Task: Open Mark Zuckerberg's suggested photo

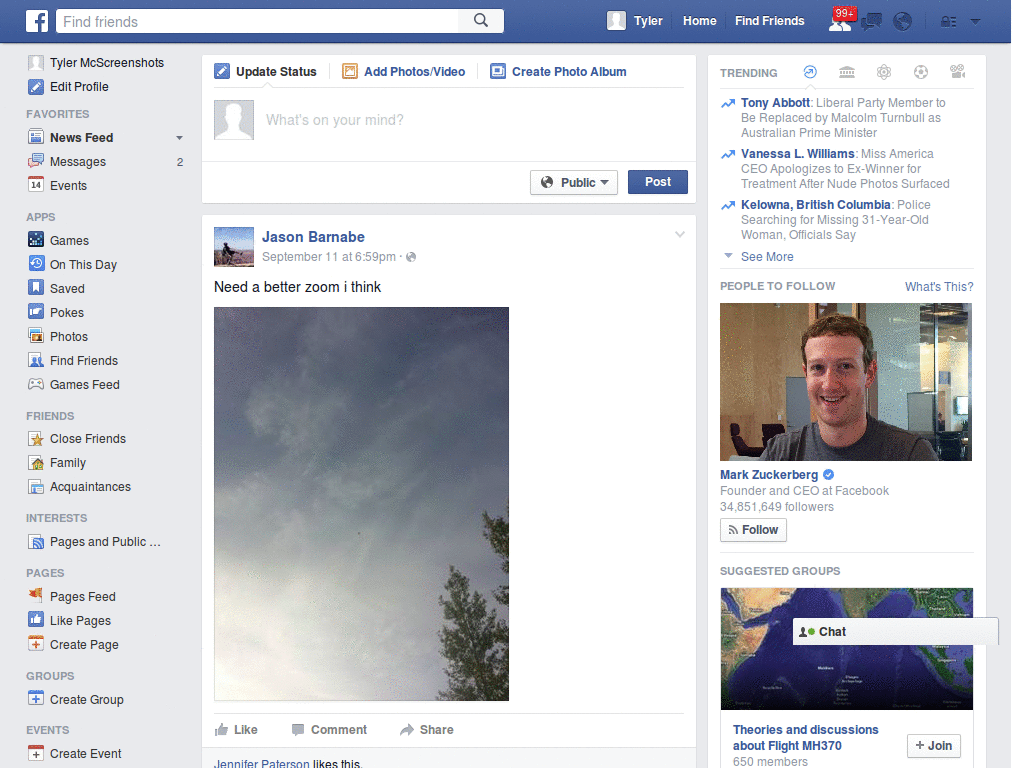Action: [x=846, y=381]
